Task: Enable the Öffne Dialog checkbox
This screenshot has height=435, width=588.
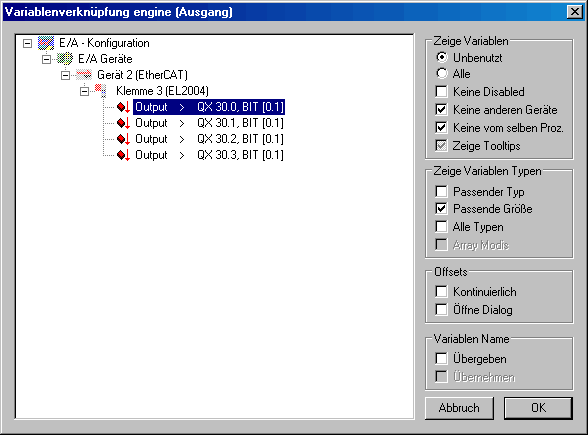Action: click(x=442, y=310)
